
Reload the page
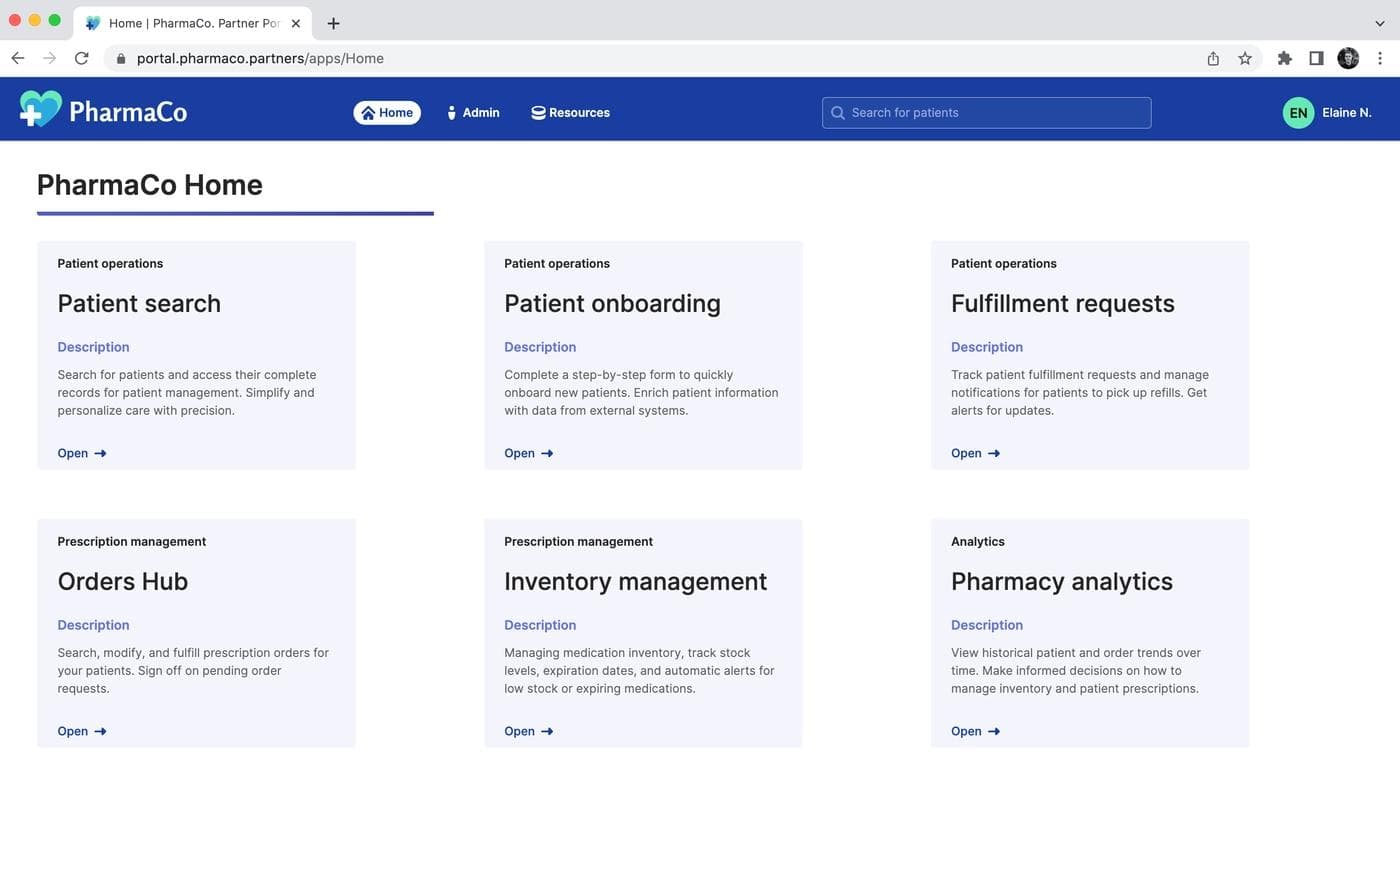(x=82, y=59)
